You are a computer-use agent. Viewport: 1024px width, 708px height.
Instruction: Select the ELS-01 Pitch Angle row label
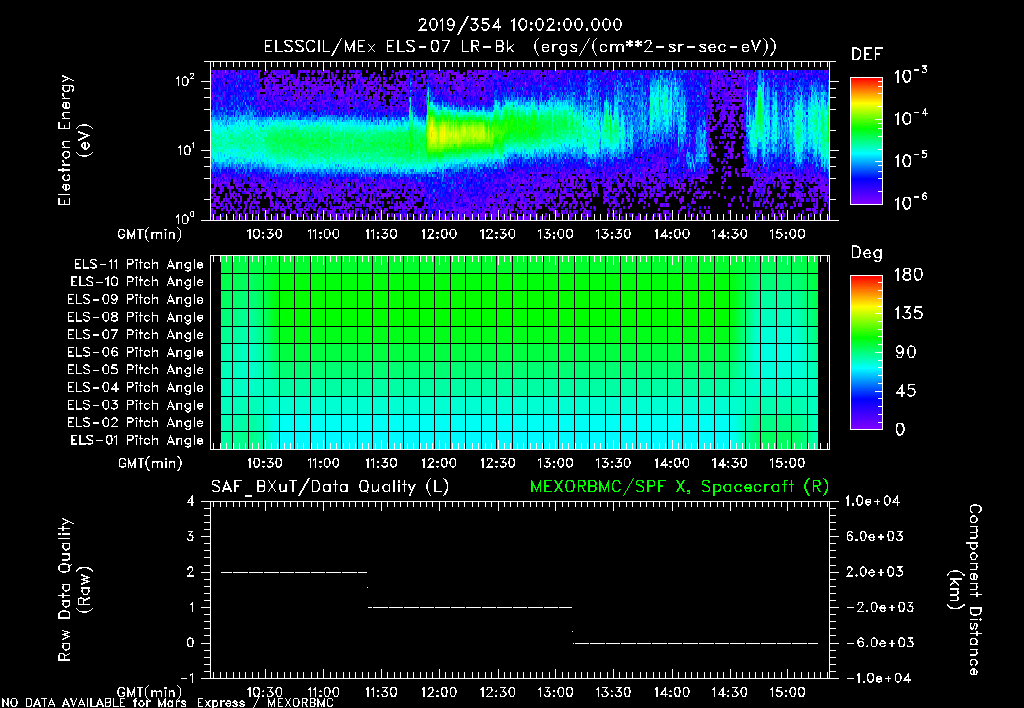point(137,440)
